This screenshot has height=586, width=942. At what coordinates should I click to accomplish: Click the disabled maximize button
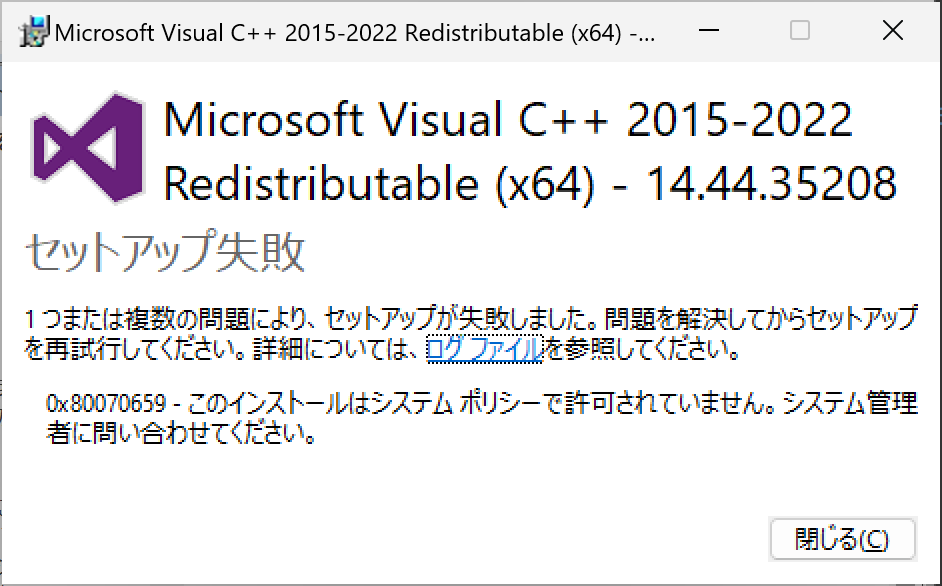pos(800,30)
